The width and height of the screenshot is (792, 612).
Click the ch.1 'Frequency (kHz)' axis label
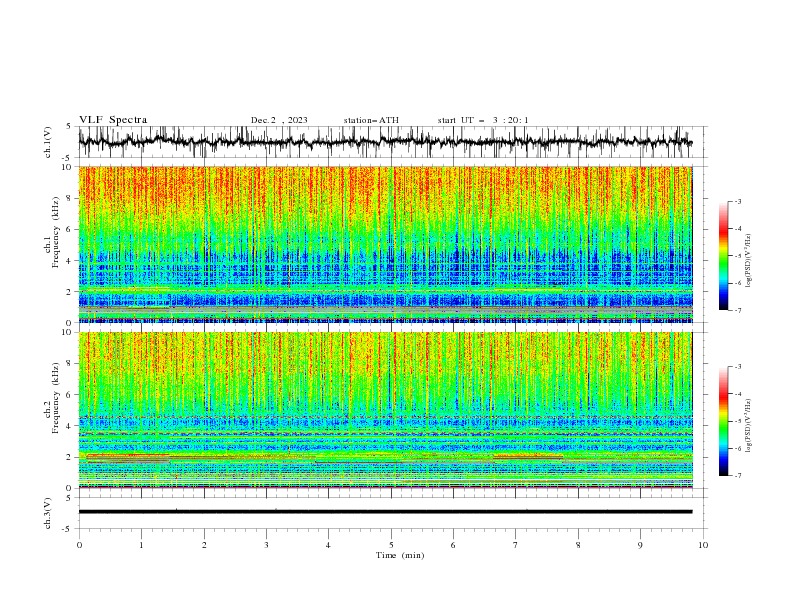pyautogui.click(x=56, y=233)
